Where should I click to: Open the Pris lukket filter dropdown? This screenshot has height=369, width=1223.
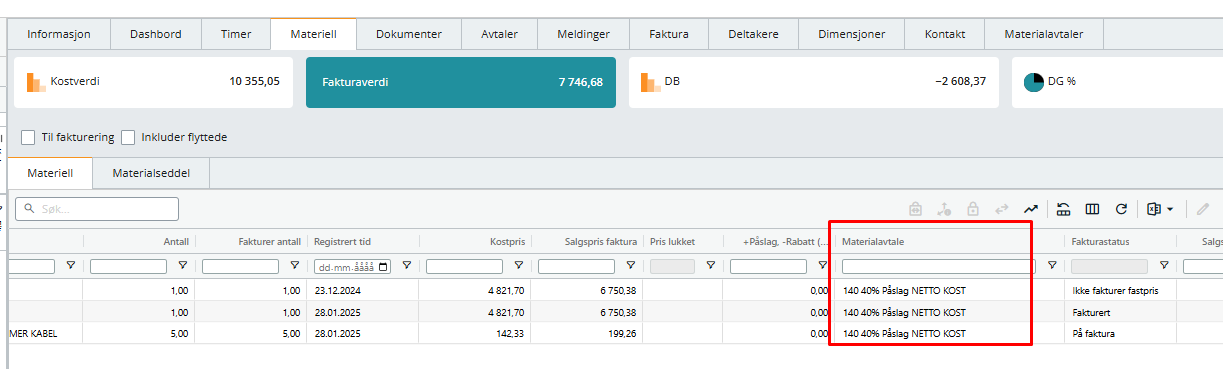(x=710, y=266)
